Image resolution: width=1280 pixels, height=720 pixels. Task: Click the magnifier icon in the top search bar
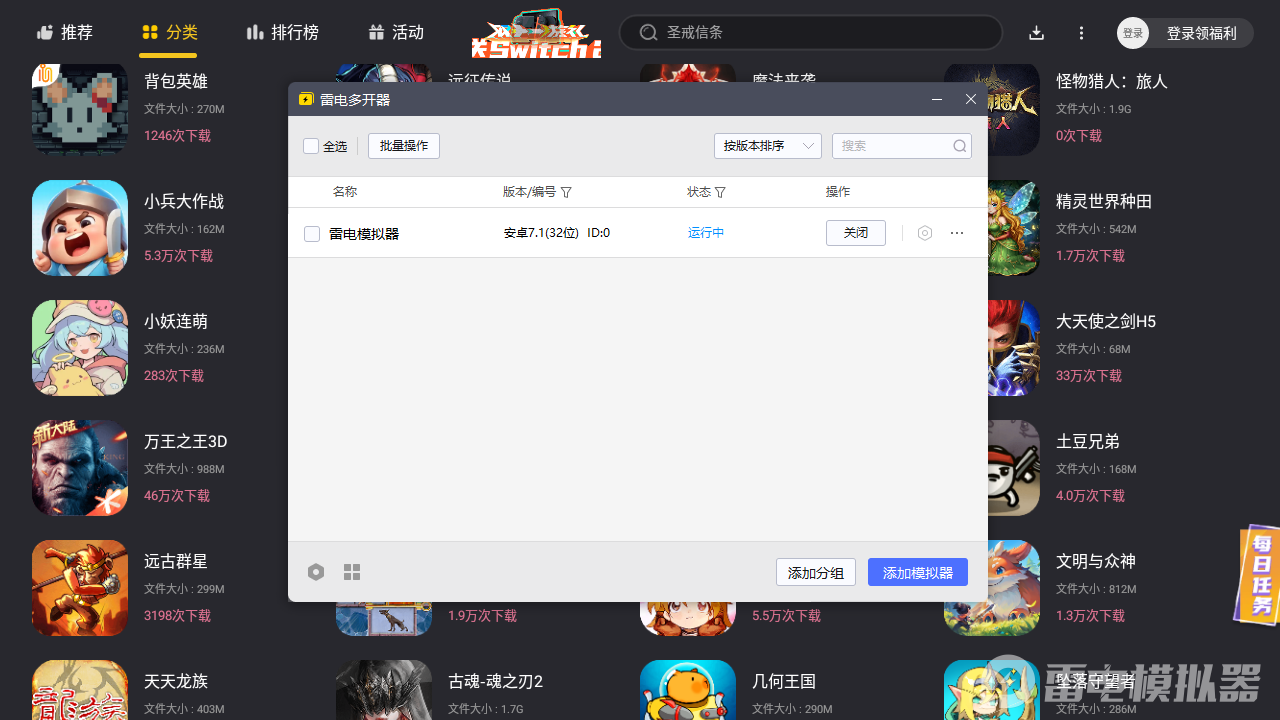pyautogui.click(x=647, y=32)
